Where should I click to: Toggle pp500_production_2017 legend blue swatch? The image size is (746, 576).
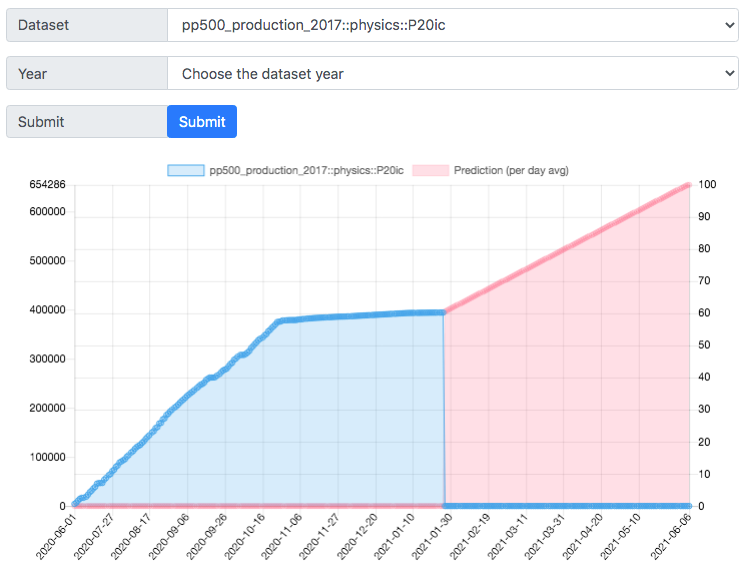tap(186, 170)
